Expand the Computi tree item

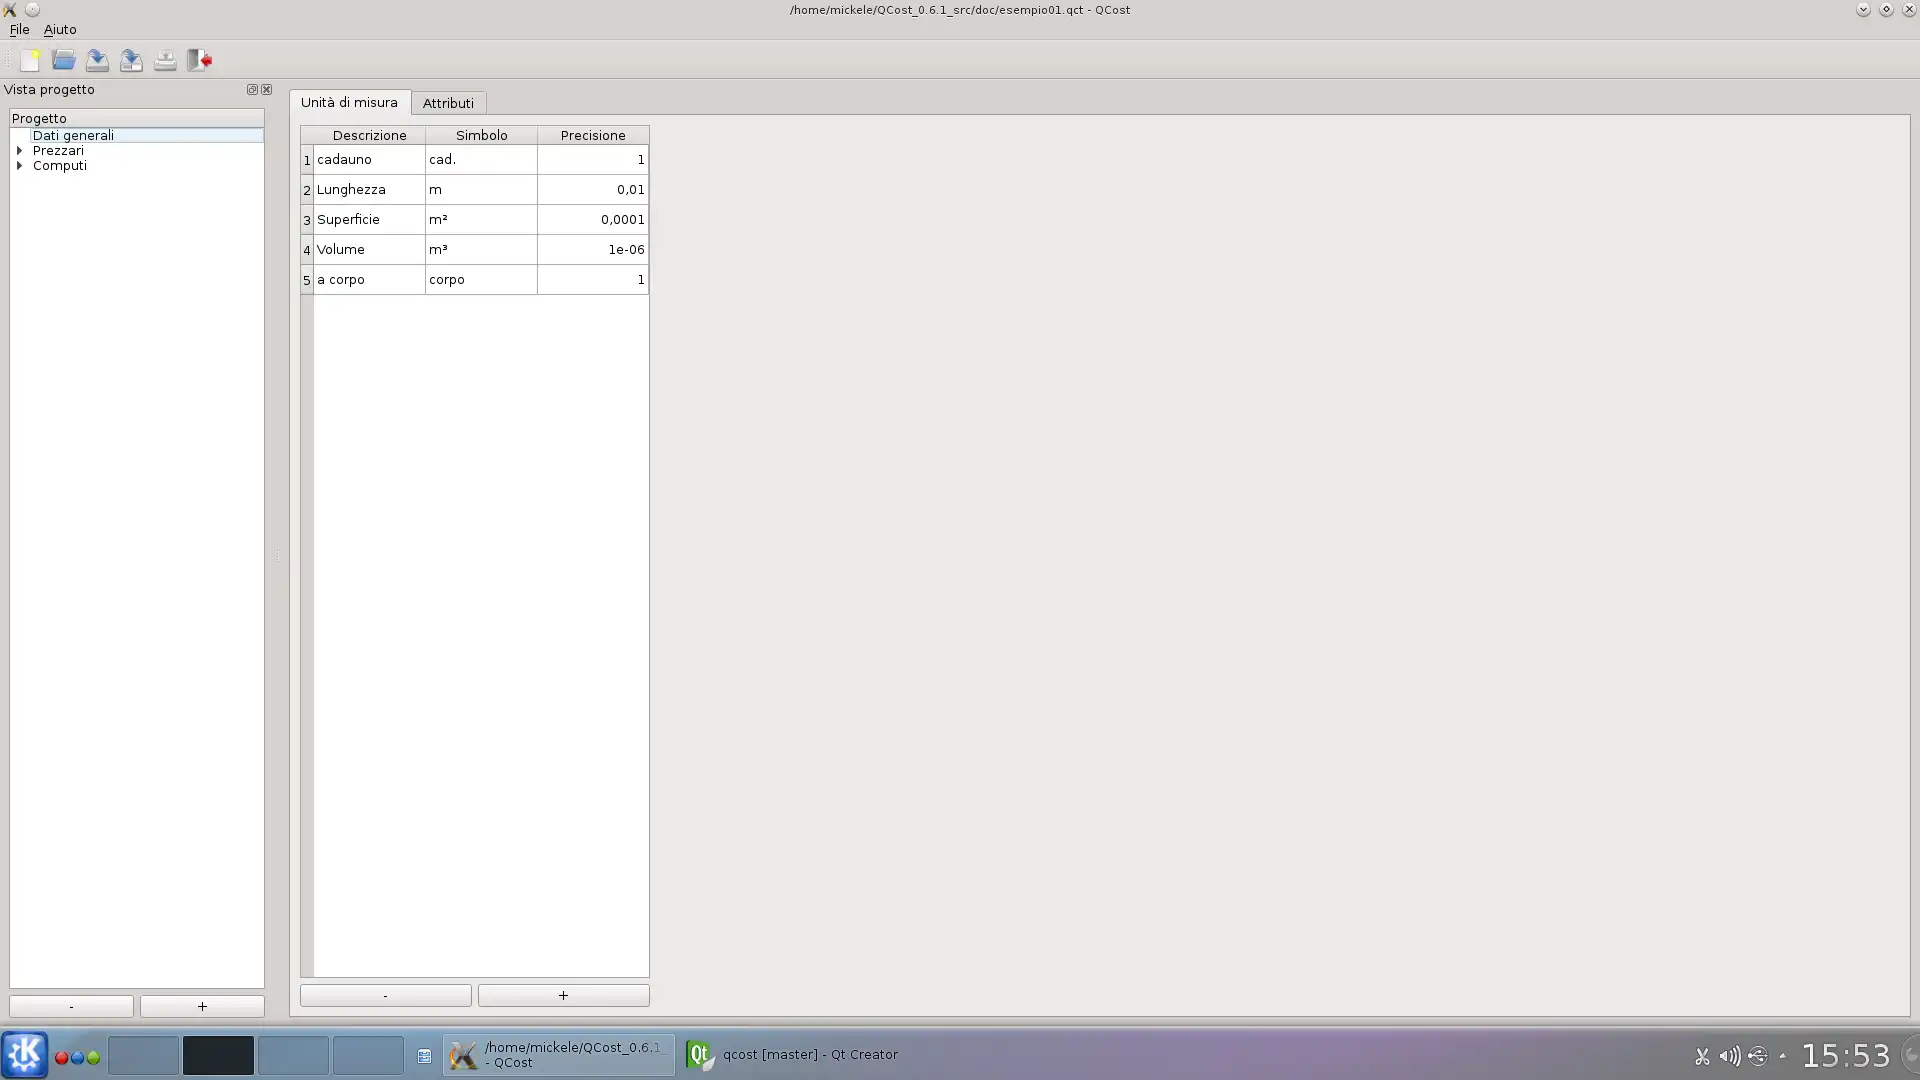click(x=20, y=165)
